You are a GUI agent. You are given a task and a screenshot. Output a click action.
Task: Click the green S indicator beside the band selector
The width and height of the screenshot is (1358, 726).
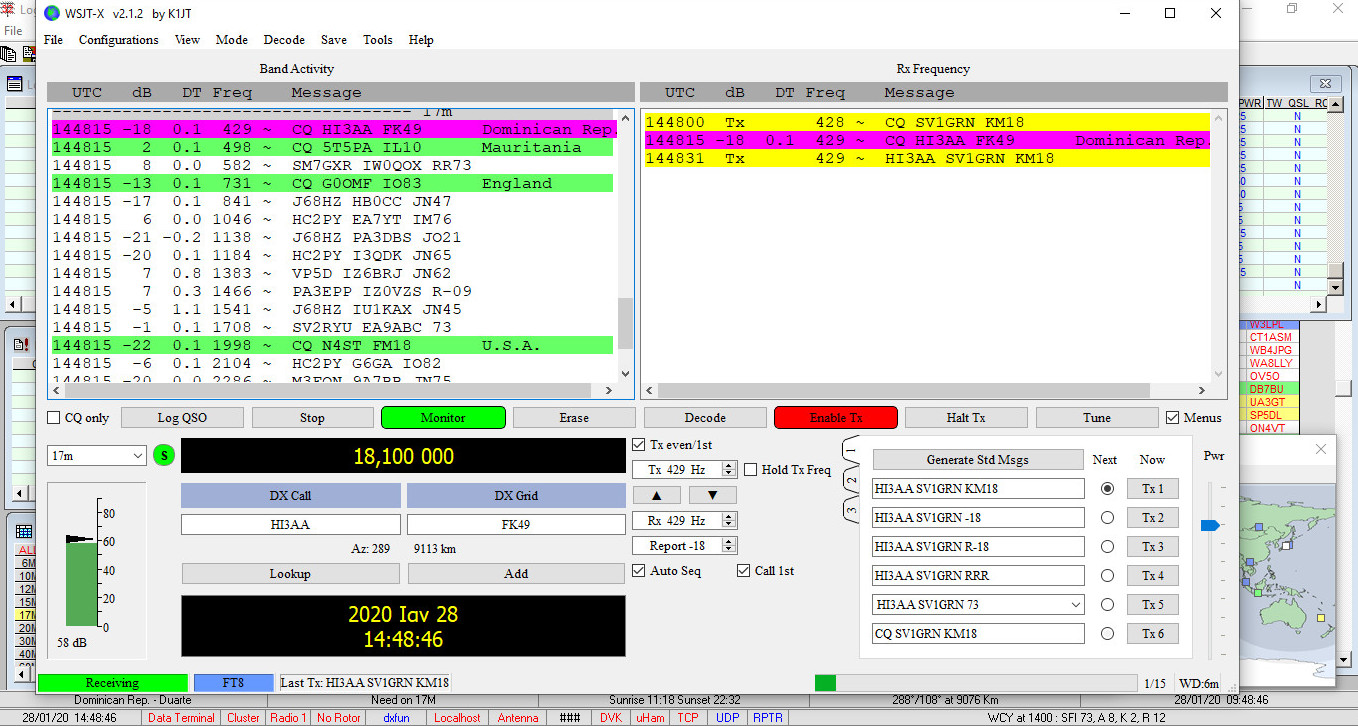(x=163, y=455)
